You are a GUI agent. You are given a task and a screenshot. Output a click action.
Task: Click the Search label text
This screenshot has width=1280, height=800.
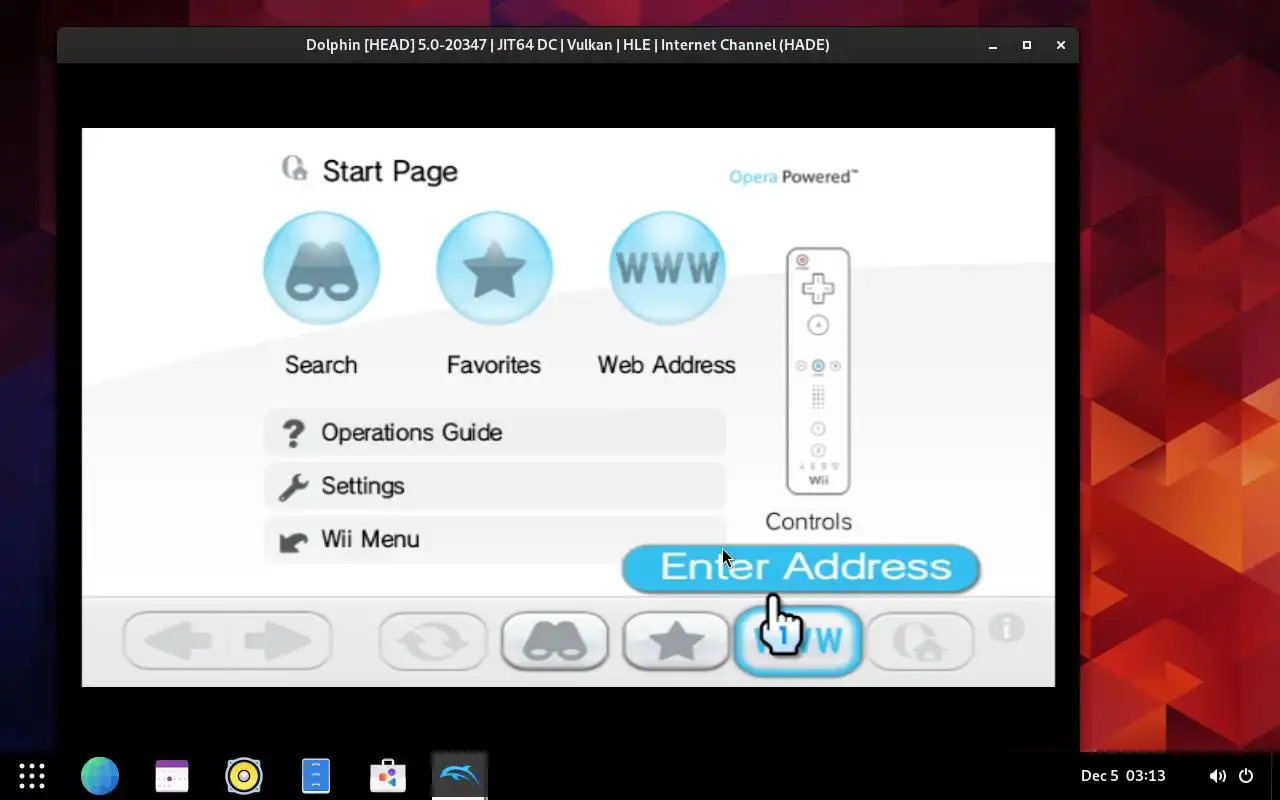click(321, 365)
